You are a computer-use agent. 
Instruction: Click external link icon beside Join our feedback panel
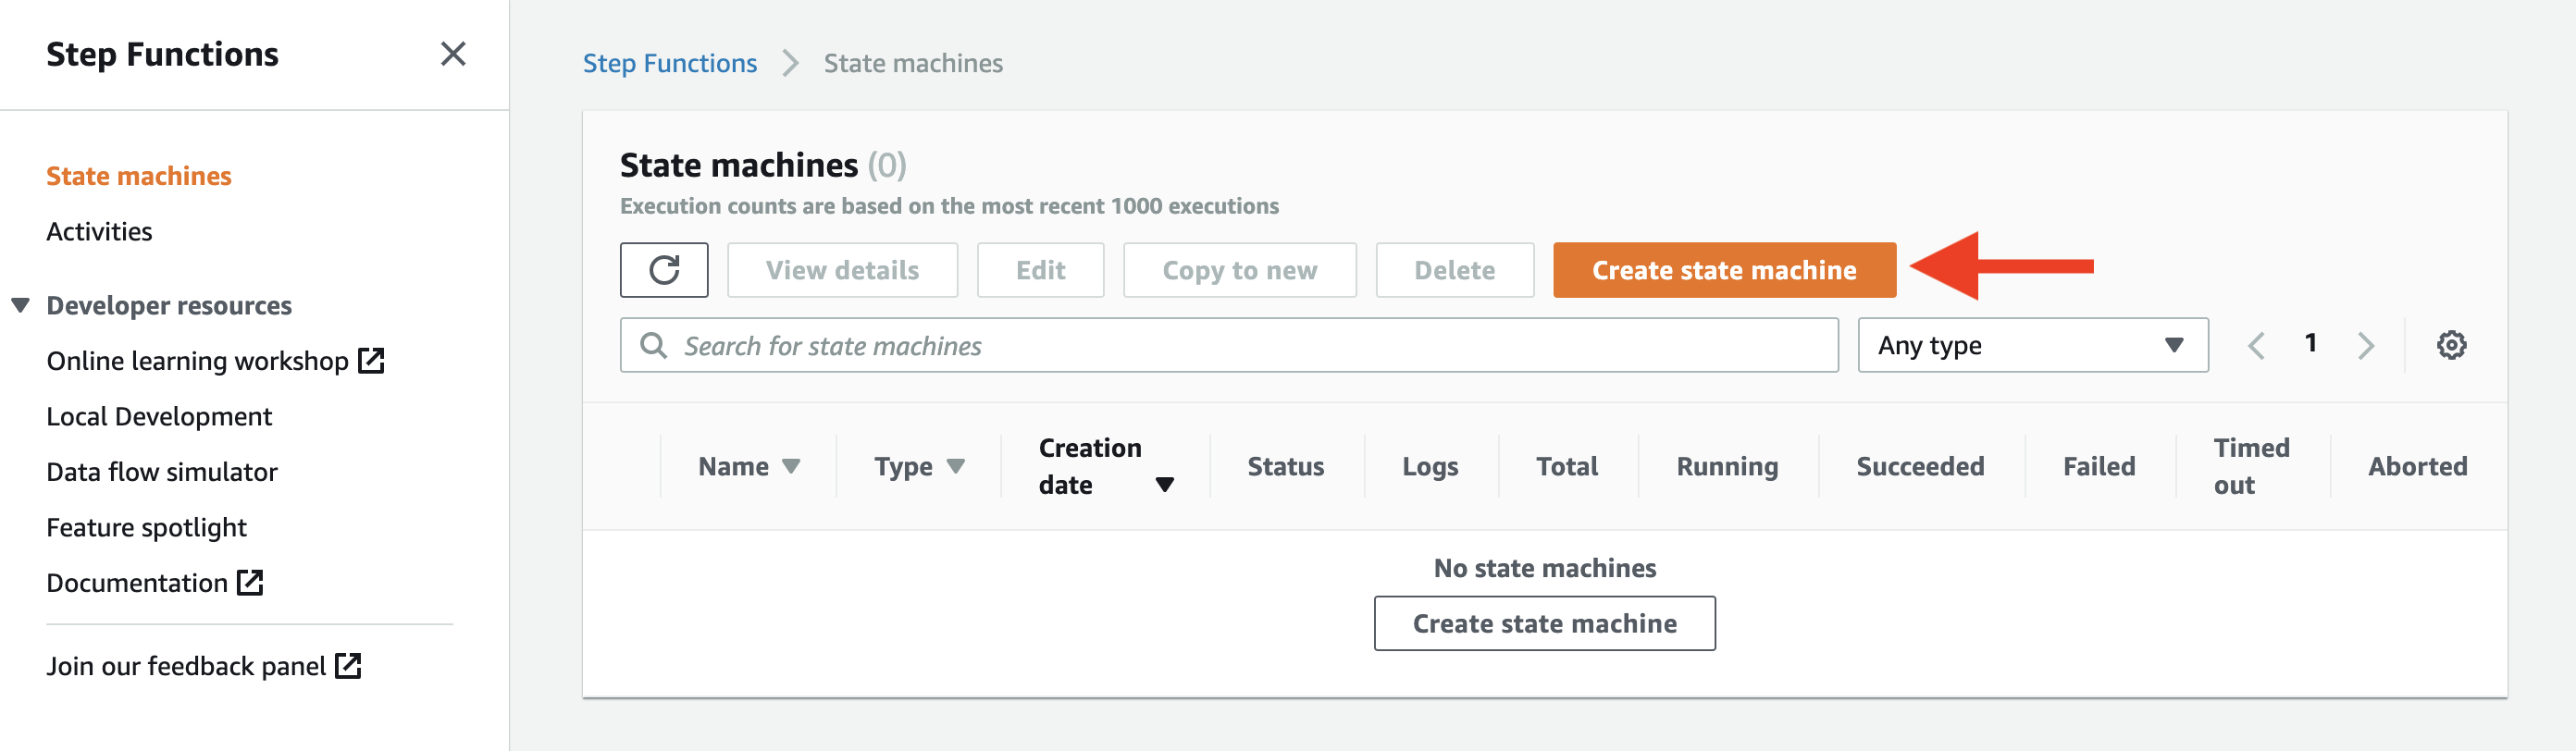point(348,665)
